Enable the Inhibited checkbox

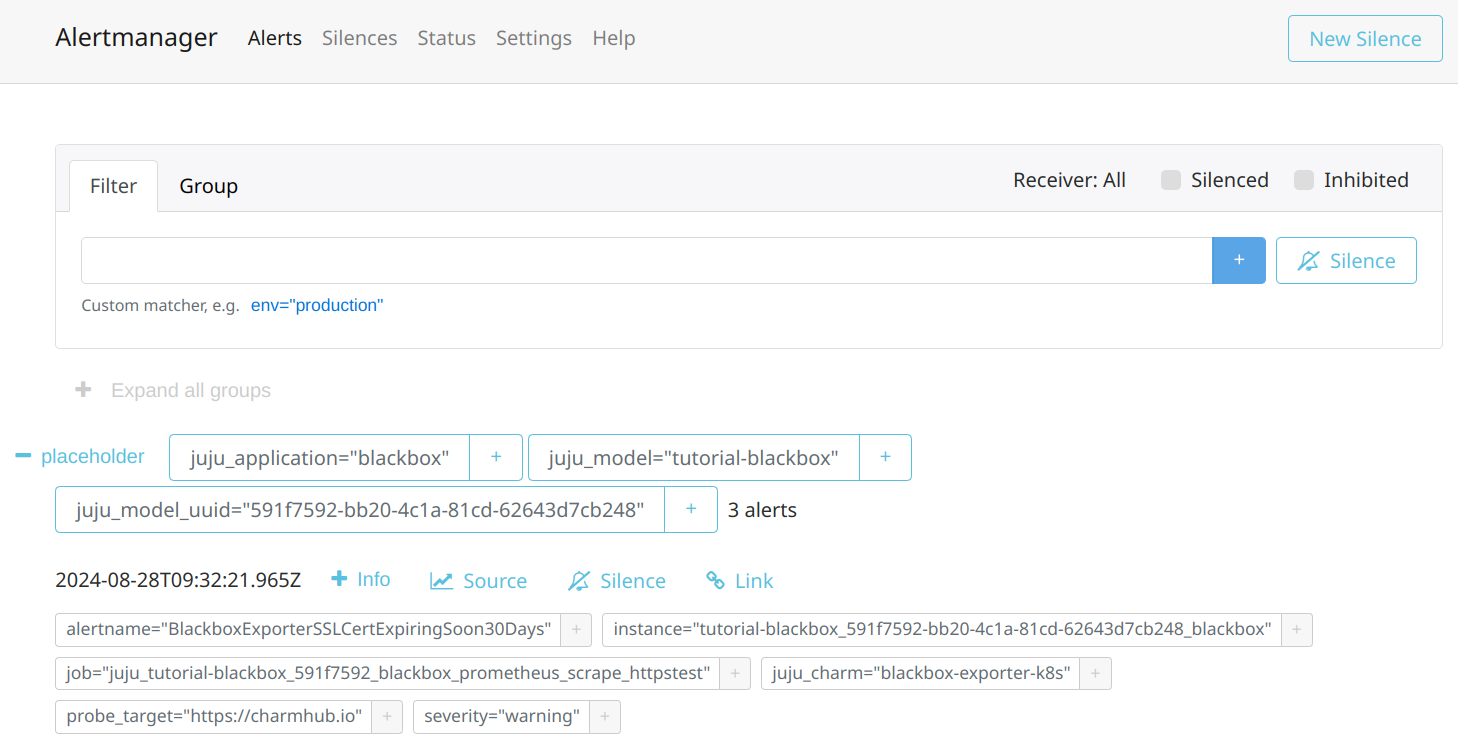tap(1304, 180)
